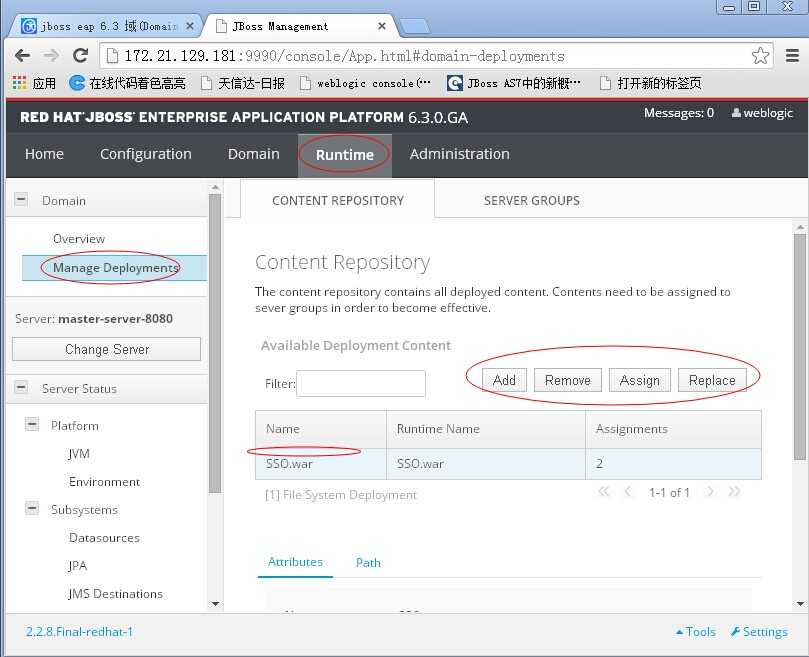Screen dimensions: 809x657
Task: Open the Chrome hamburger menu
Action: coord(792,55)
